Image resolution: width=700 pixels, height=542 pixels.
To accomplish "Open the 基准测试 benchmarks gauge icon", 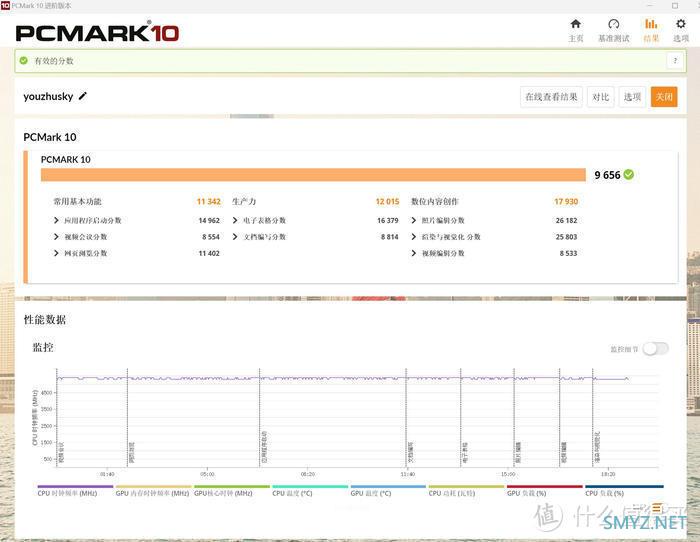I will point(614,24).
